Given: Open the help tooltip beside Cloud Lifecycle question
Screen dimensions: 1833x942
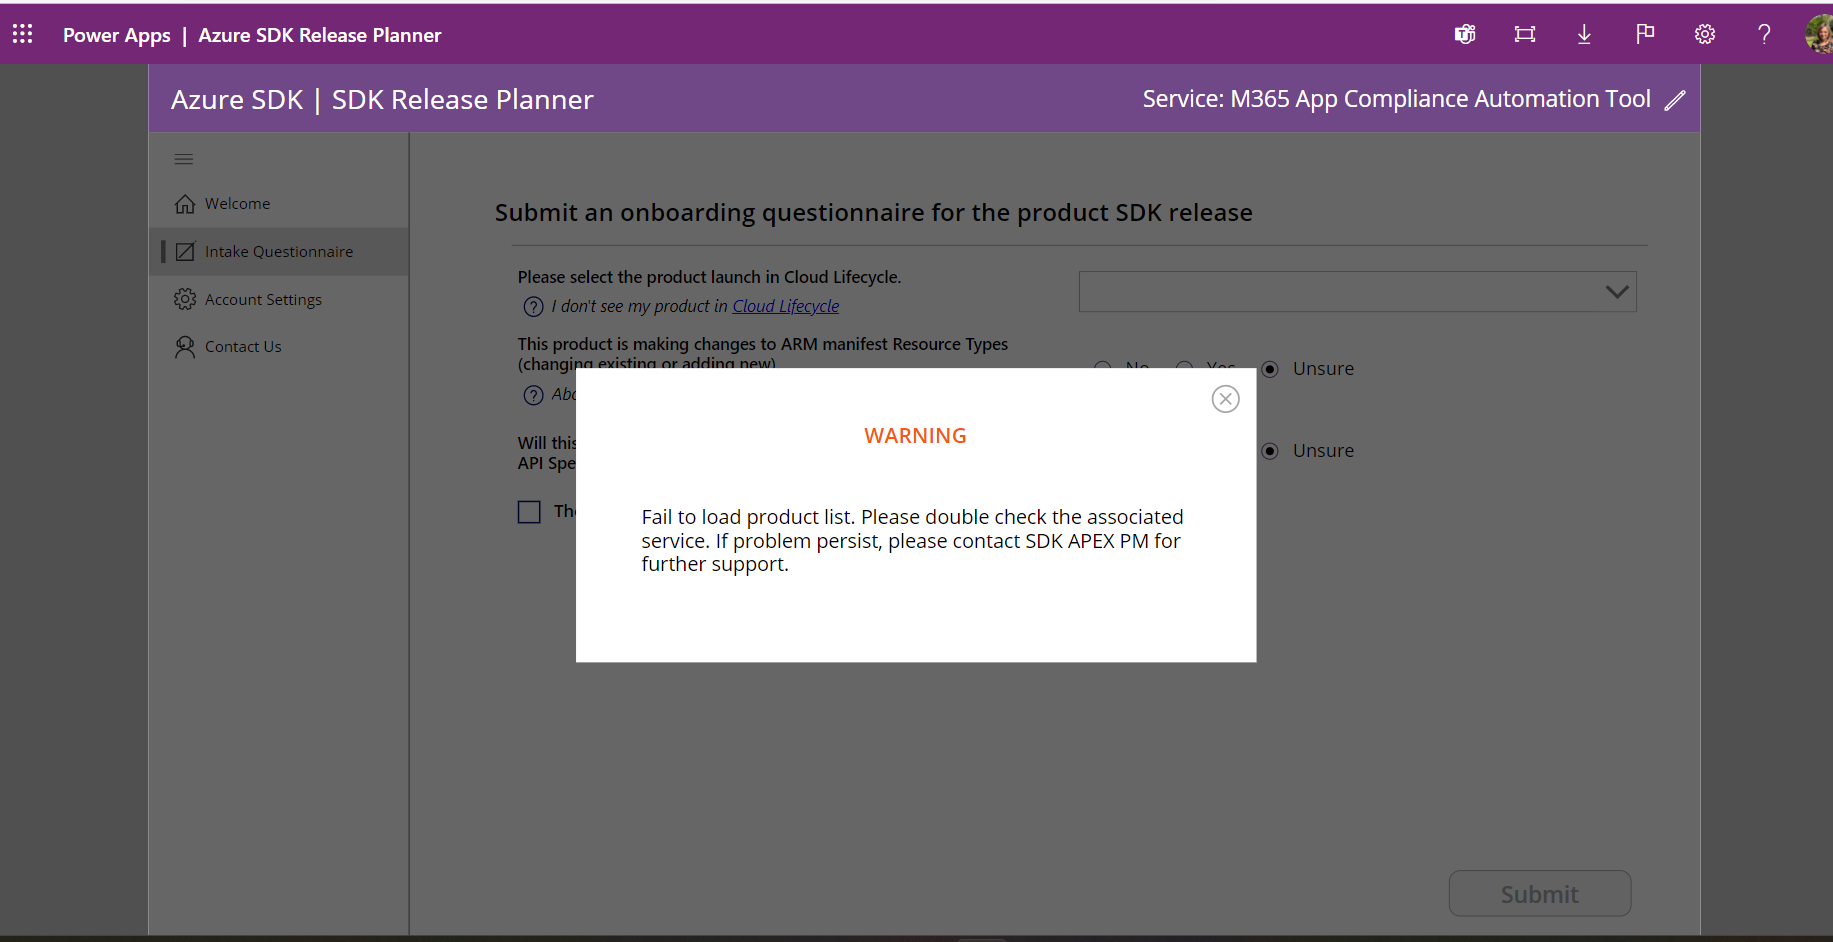Looking at the screenshot, I should [x=533, y=306].
